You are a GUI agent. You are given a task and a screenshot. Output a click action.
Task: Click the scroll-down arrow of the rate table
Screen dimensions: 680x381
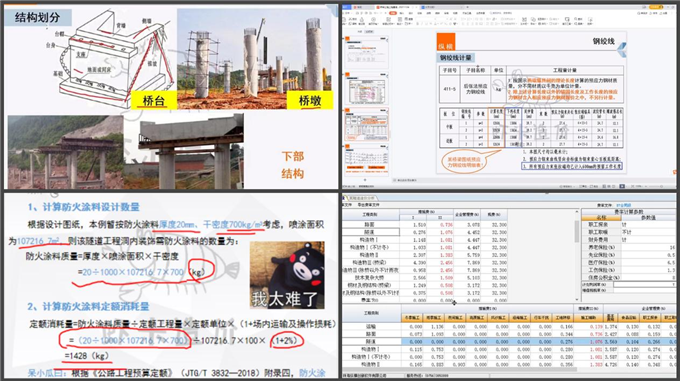coord(577,300)
